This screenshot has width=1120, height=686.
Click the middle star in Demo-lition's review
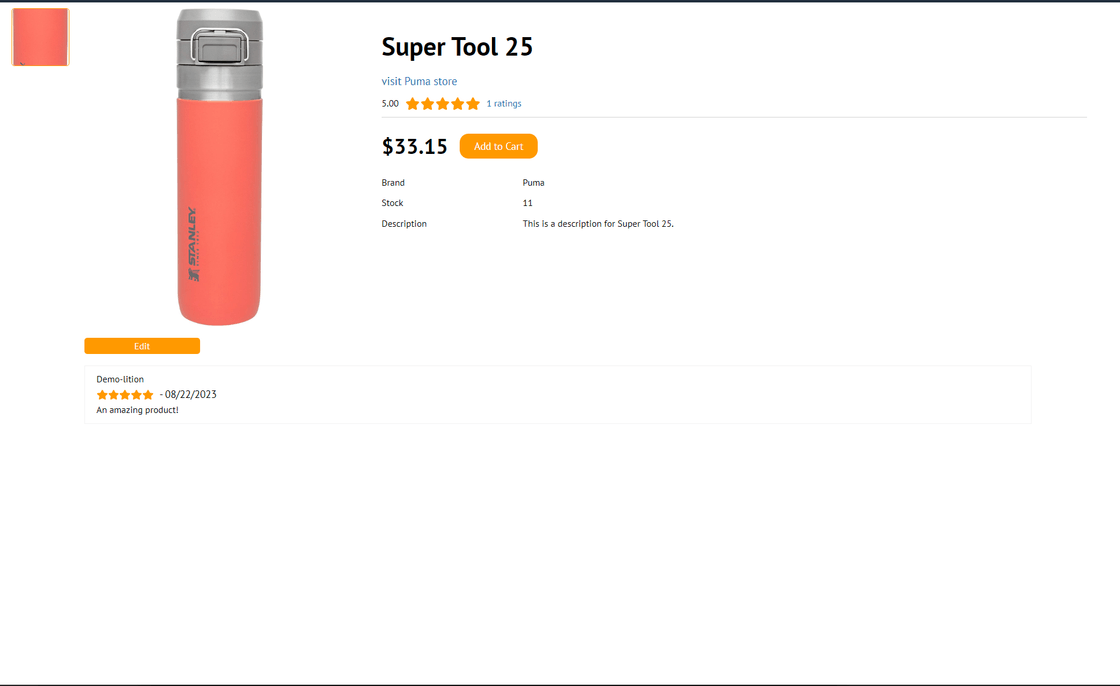tap(125, 395)
